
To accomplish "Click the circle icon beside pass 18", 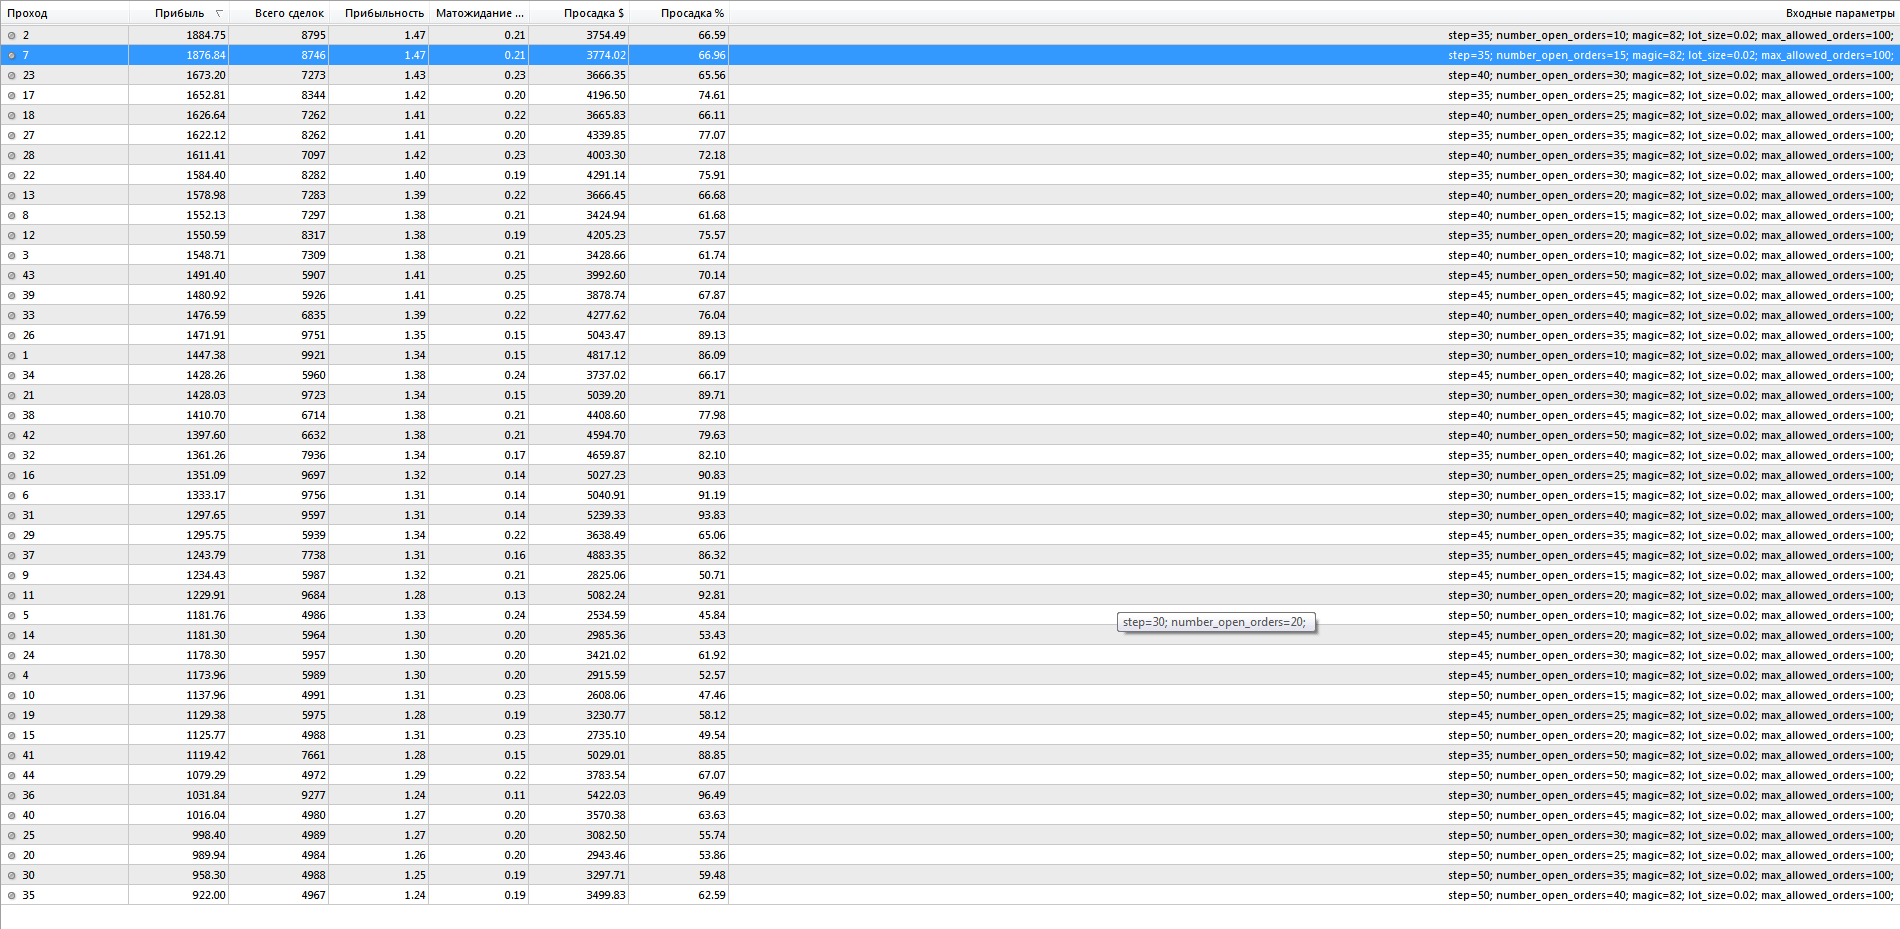I will pos(12,115).
